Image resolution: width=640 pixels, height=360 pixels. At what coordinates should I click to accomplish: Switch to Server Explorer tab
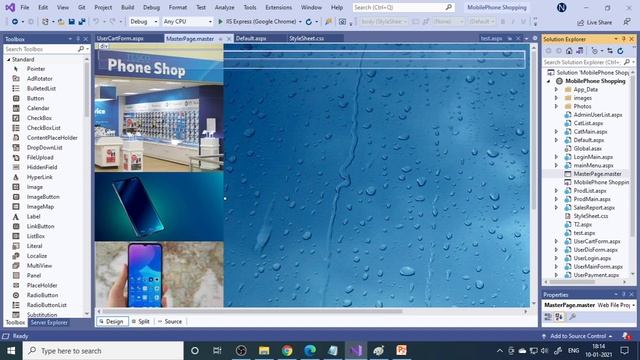49,322
